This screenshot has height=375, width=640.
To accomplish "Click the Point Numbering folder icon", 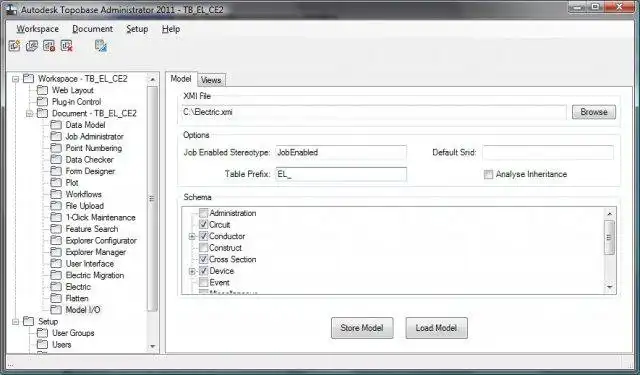I will pyautogui.click(x=56, y=148).
